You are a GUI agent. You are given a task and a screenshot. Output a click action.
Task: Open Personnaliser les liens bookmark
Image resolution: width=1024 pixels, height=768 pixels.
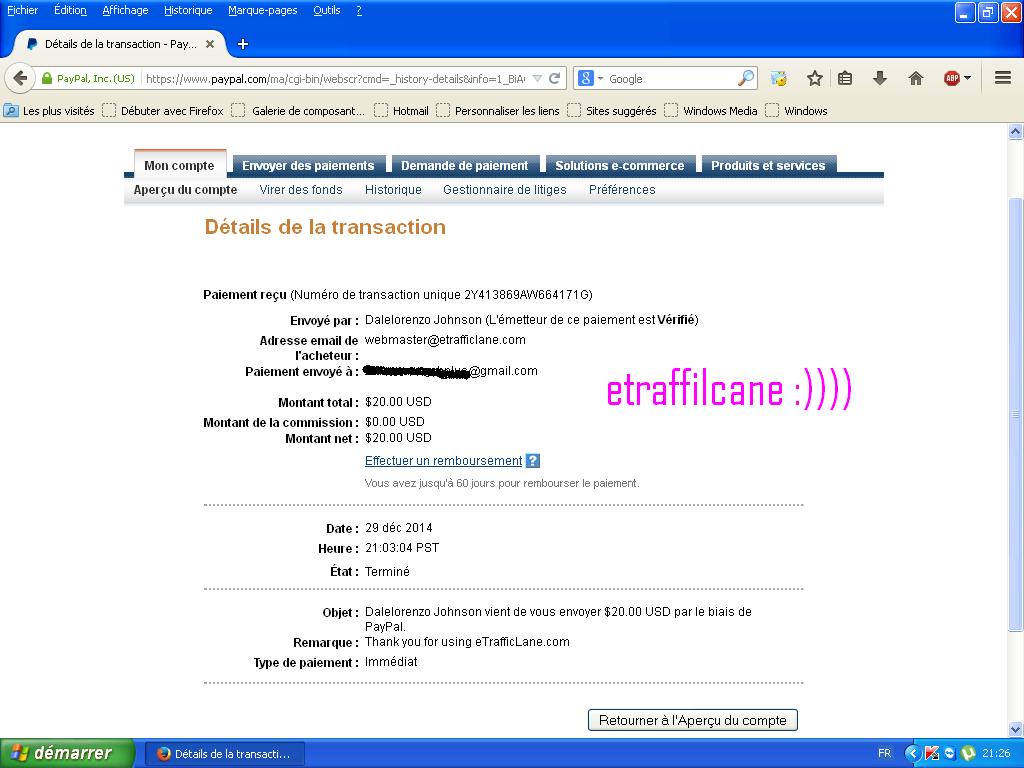[499, 111]
